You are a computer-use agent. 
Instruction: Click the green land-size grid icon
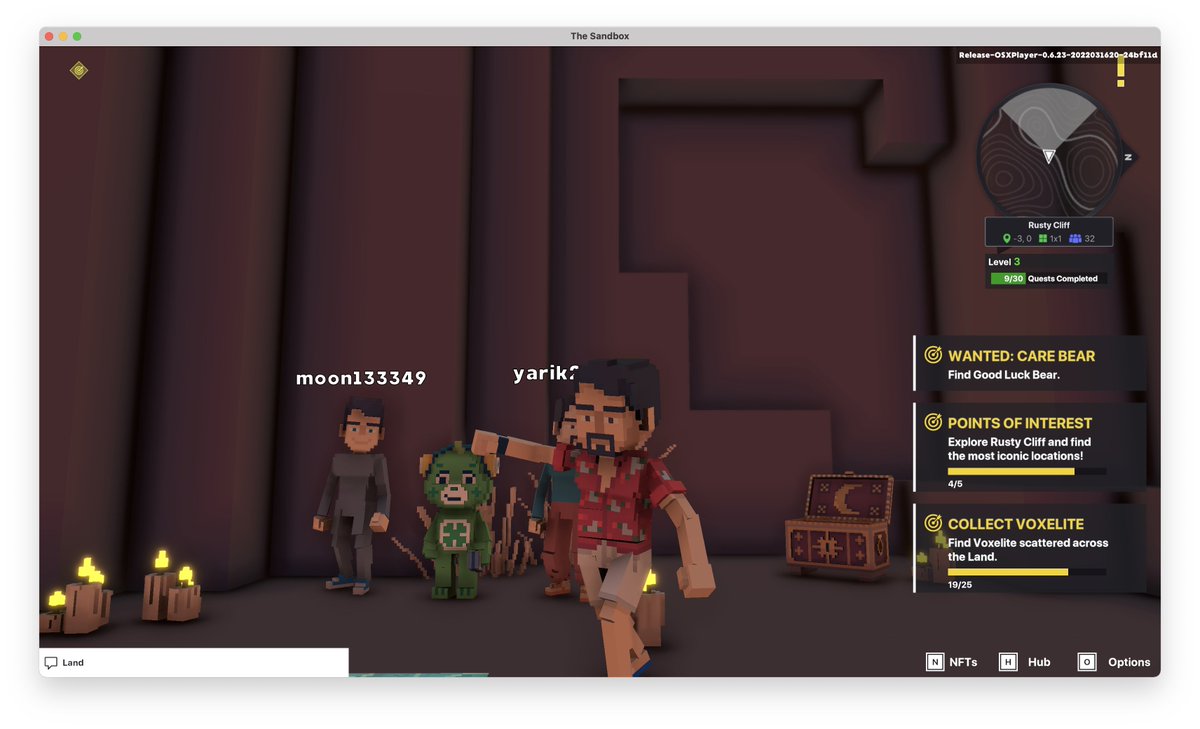click(1043, 239)
